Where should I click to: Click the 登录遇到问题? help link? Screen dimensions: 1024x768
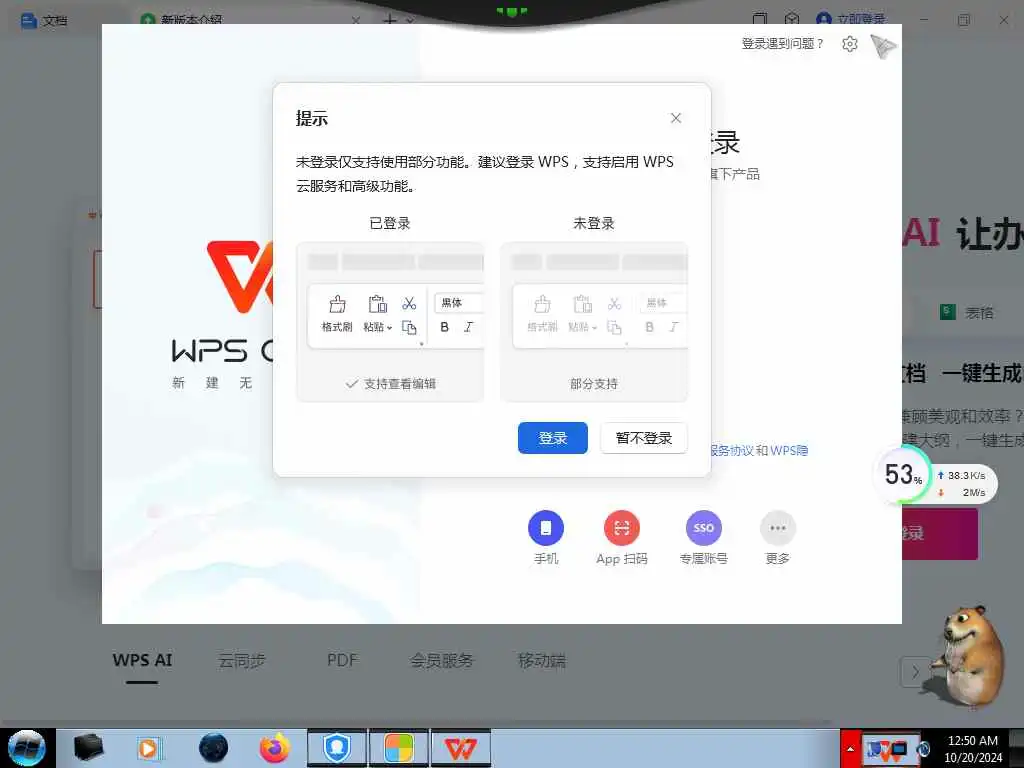[782, 44]
